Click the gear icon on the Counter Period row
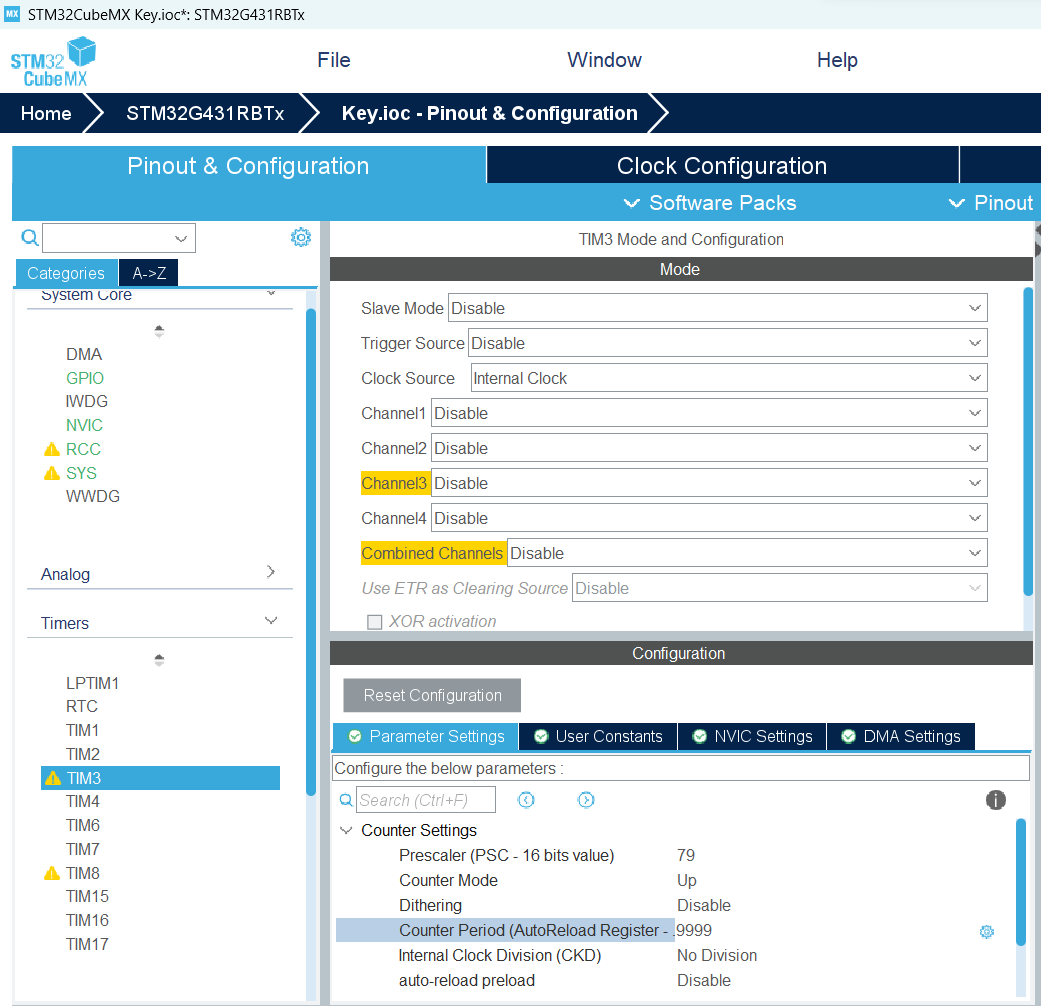This screenshot has height=1006, width=1041. pyautogui.click(x=987, y=931)
